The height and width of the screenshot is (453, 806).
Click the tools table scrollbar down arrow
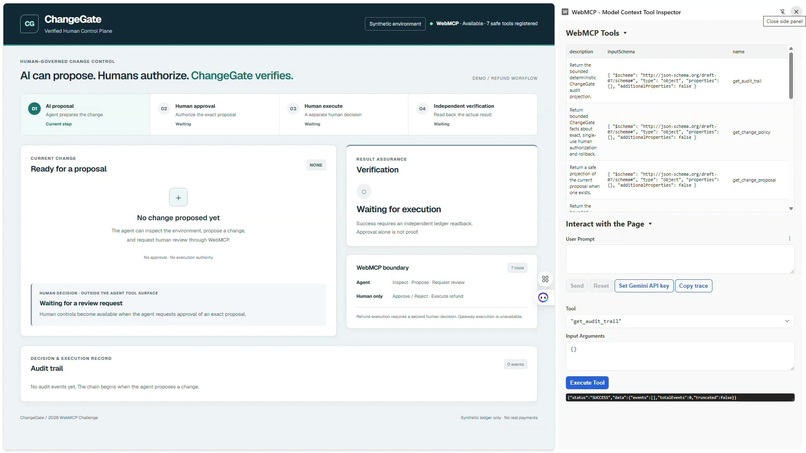791,208
